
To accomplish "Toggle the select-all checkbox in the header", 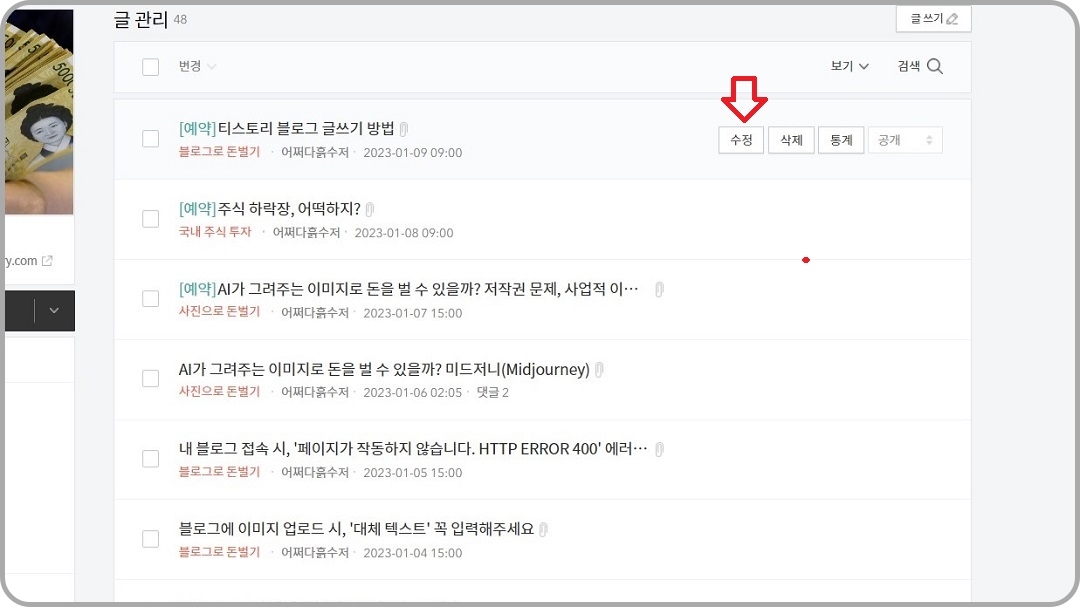I will [150, 67].
